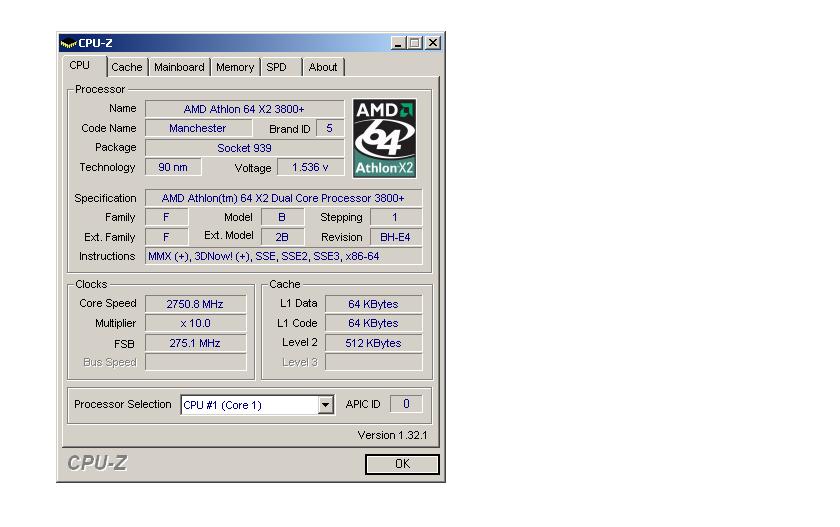Click the FSB value 275.1 MHz

tap(196, 343)
